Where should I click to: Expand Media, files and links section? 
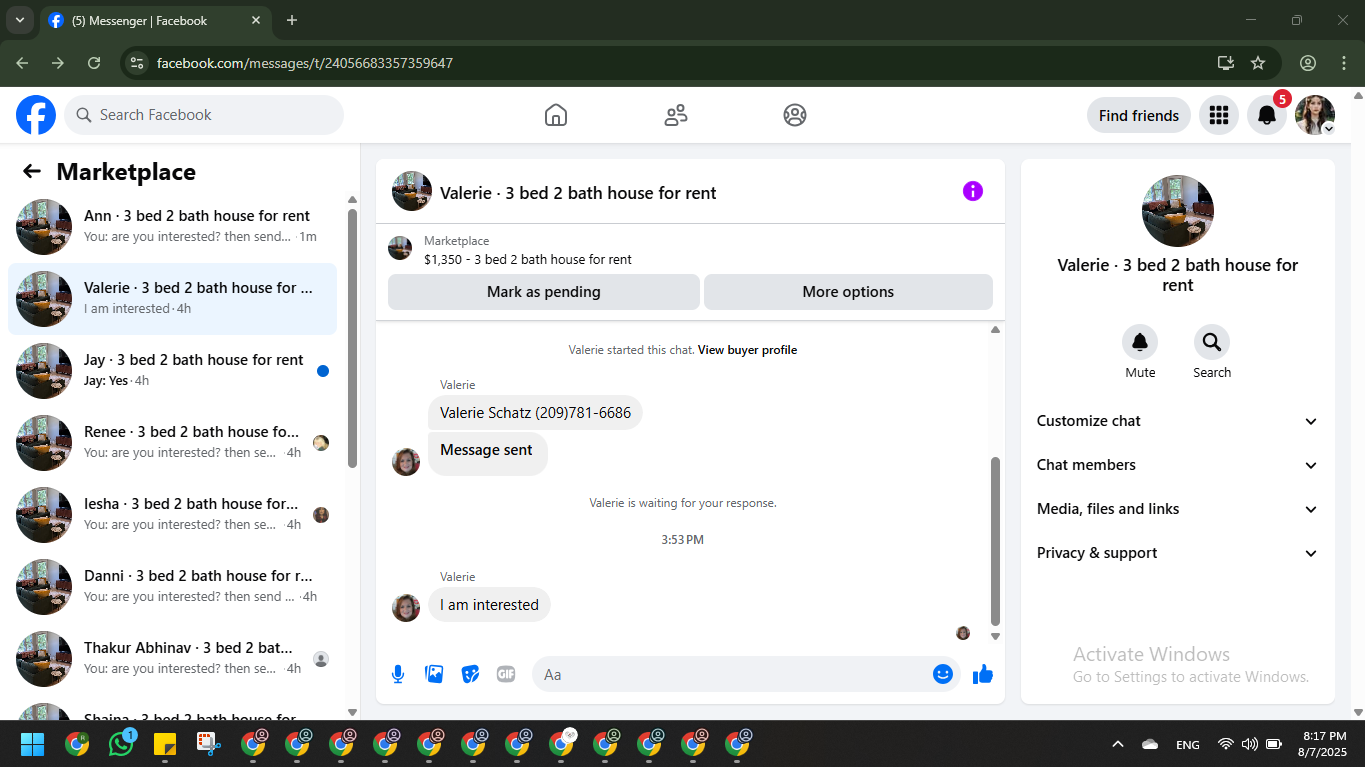pos(1177,509)
